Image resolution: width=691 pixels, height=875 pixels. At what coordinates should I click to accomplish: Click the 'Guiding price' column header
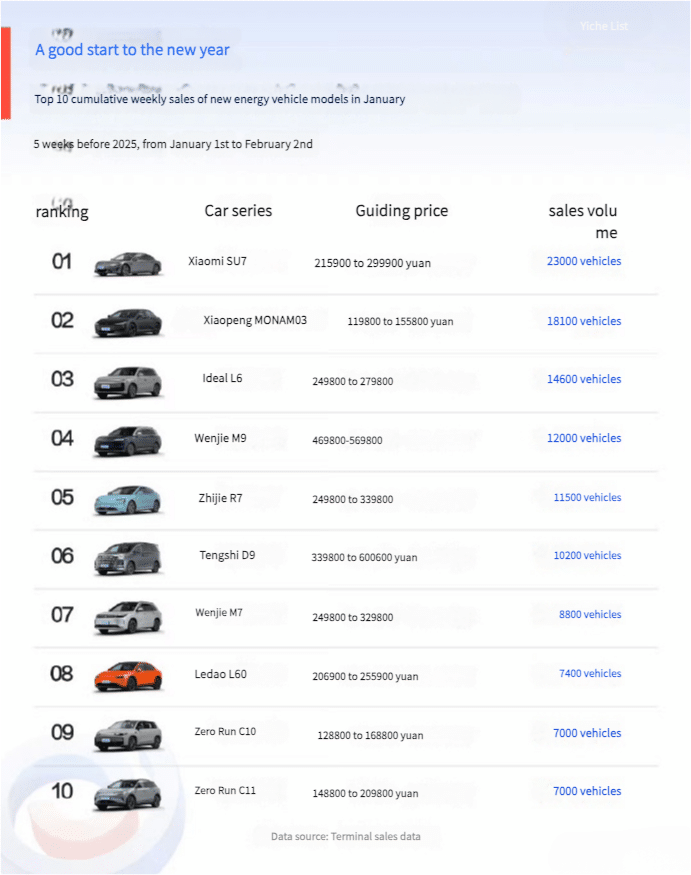[x=402, y=211]
